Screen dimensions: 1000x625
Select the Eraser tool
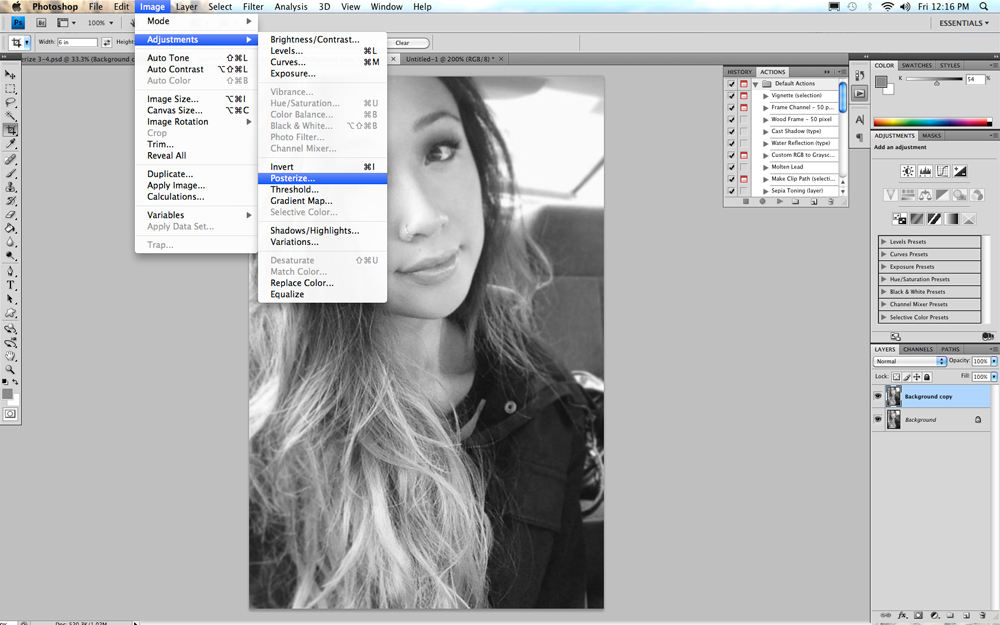pos(10,215)
